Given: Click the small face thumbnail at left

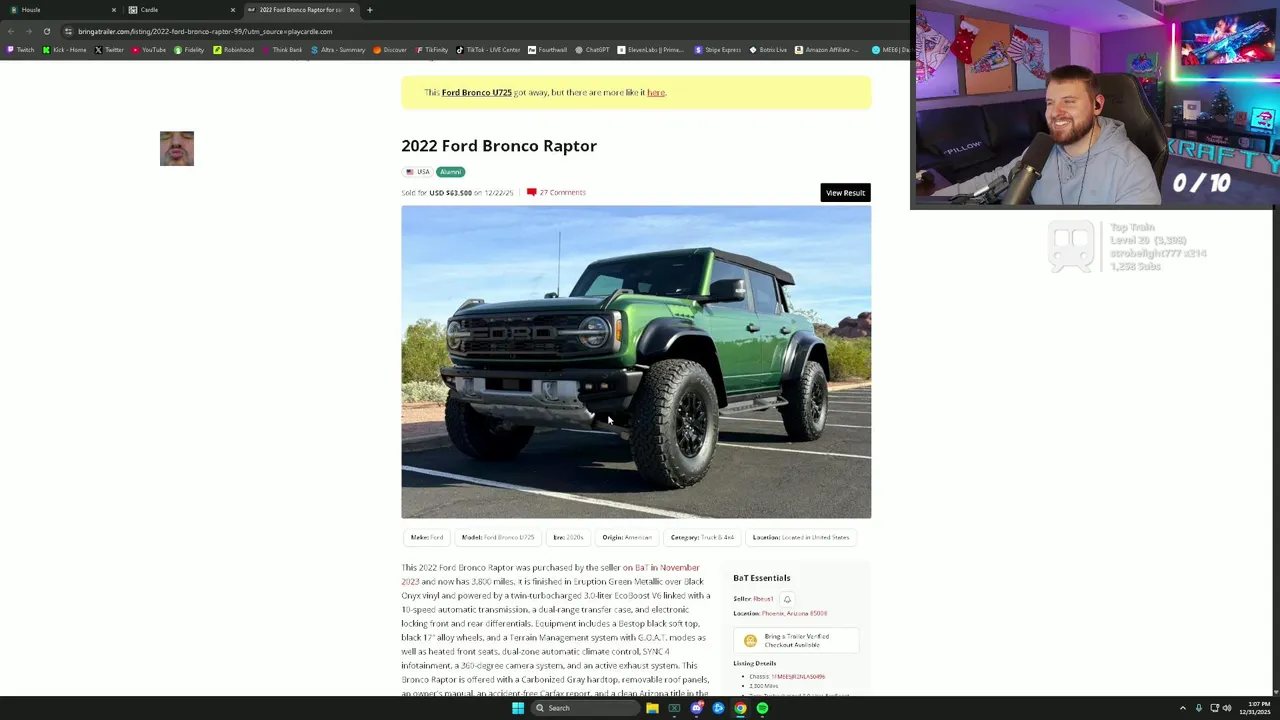Looking at the screenshot, I should coord(177,148).
